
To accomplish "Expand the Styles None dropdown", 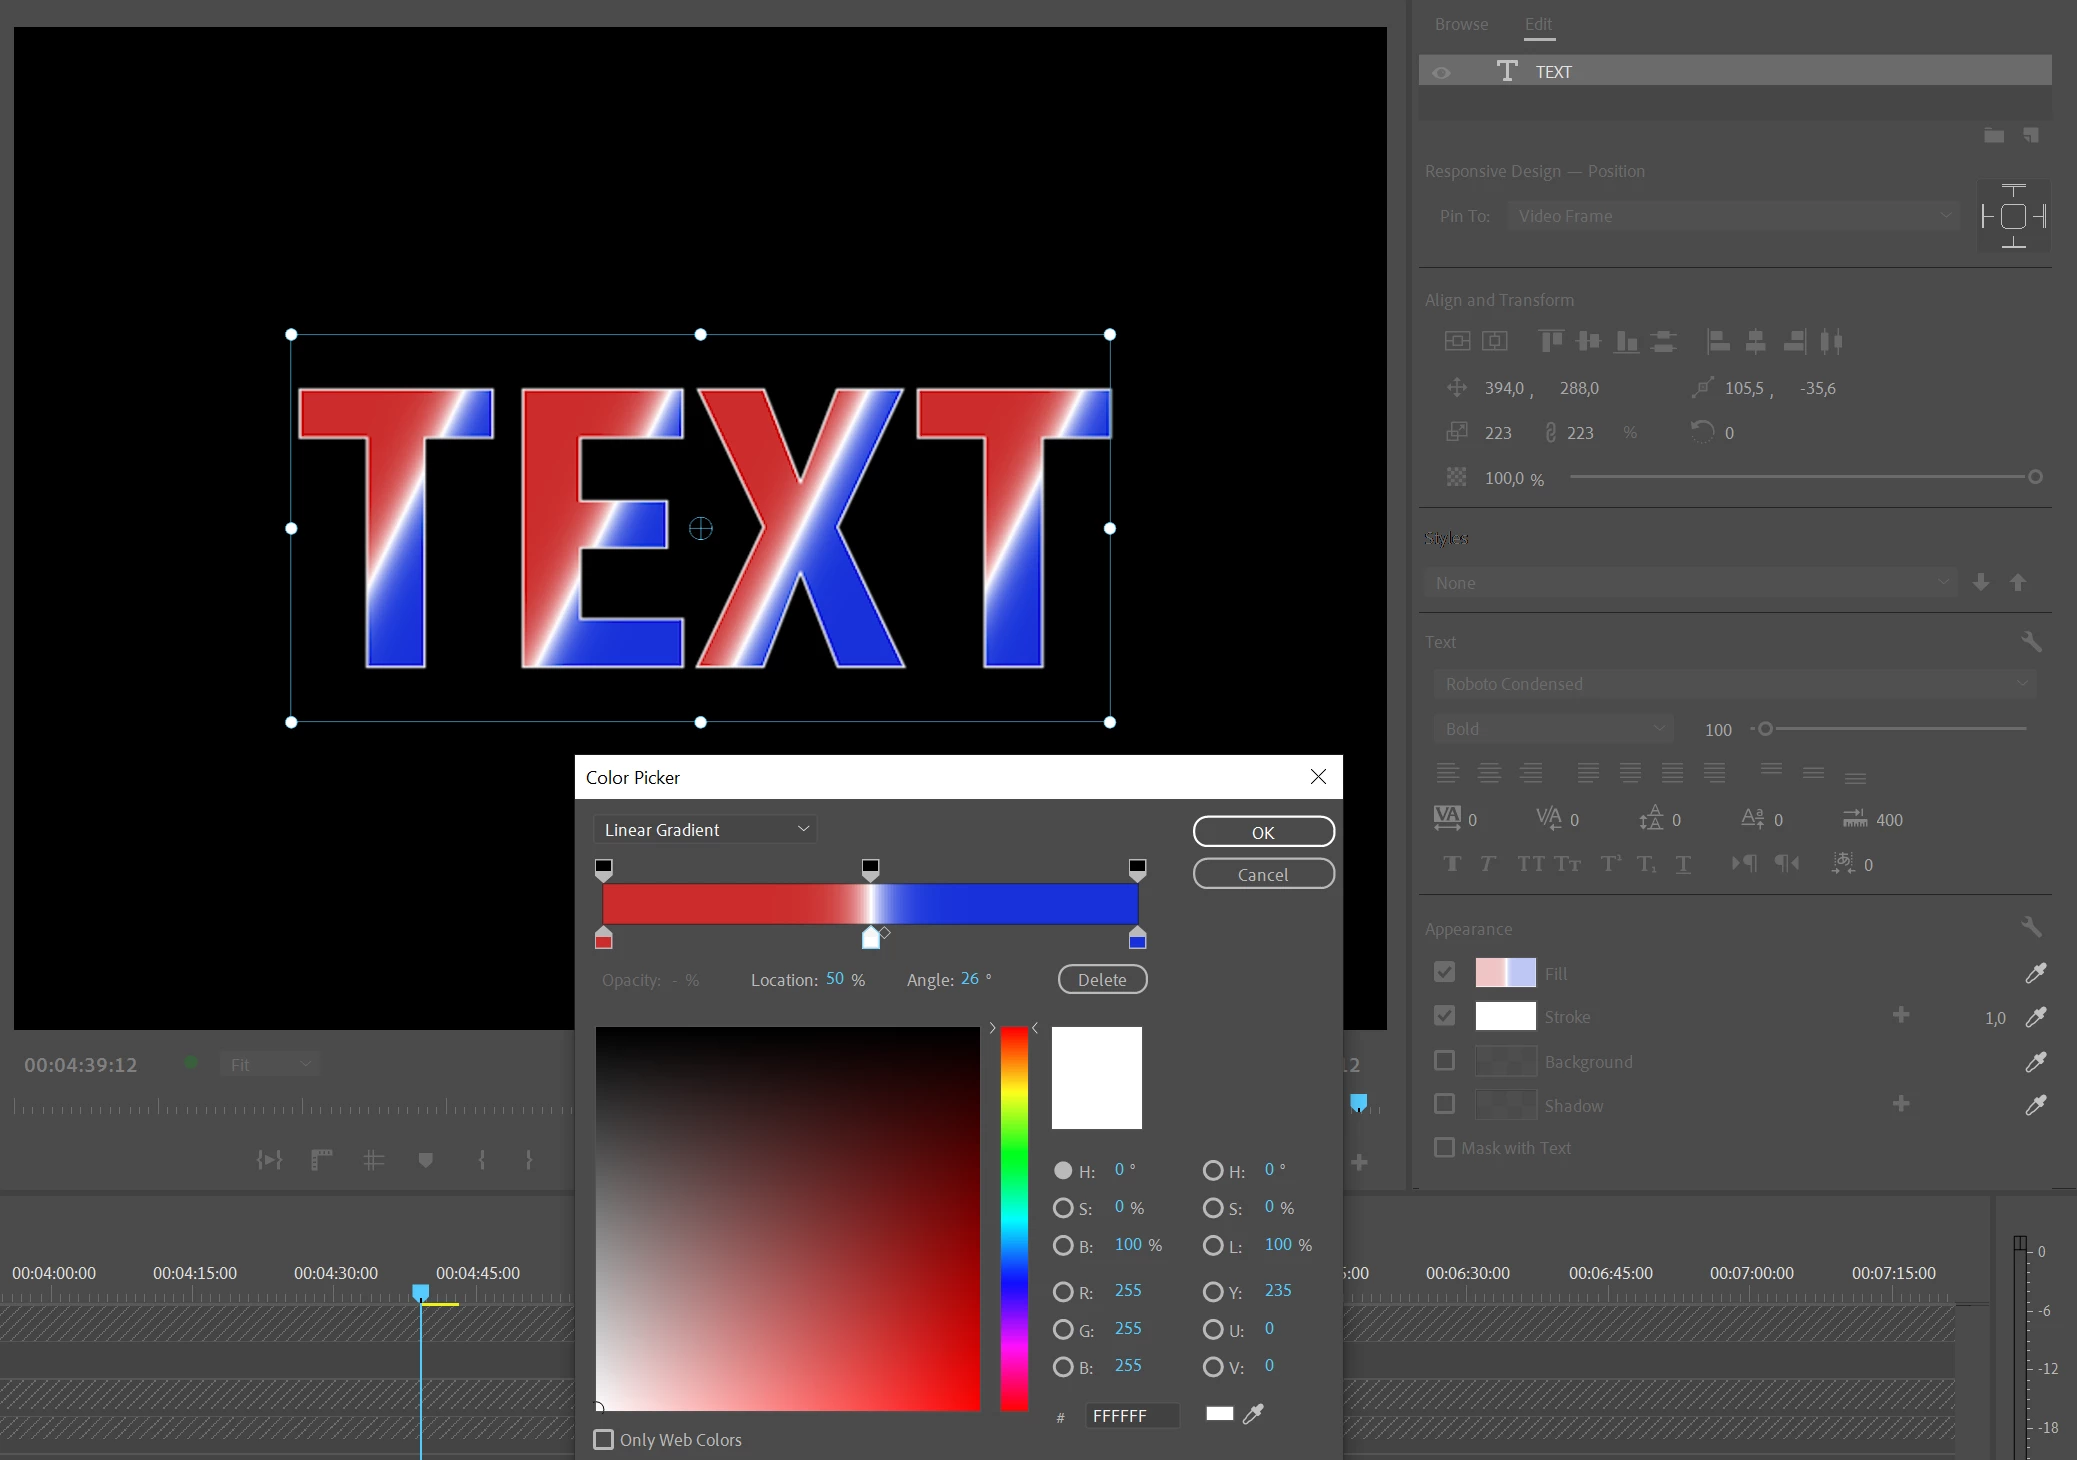I will 1689,583.
